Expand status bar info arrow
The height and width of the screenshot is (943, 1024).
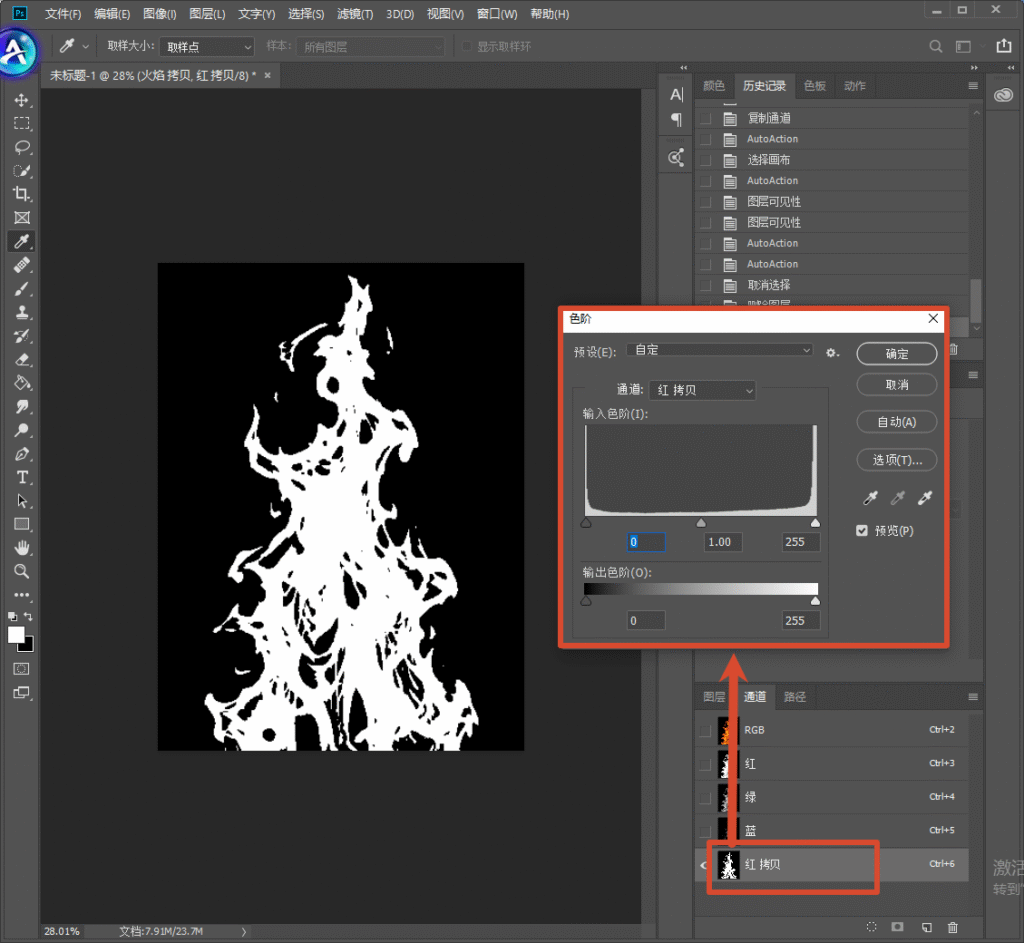[x=244, y=931]
